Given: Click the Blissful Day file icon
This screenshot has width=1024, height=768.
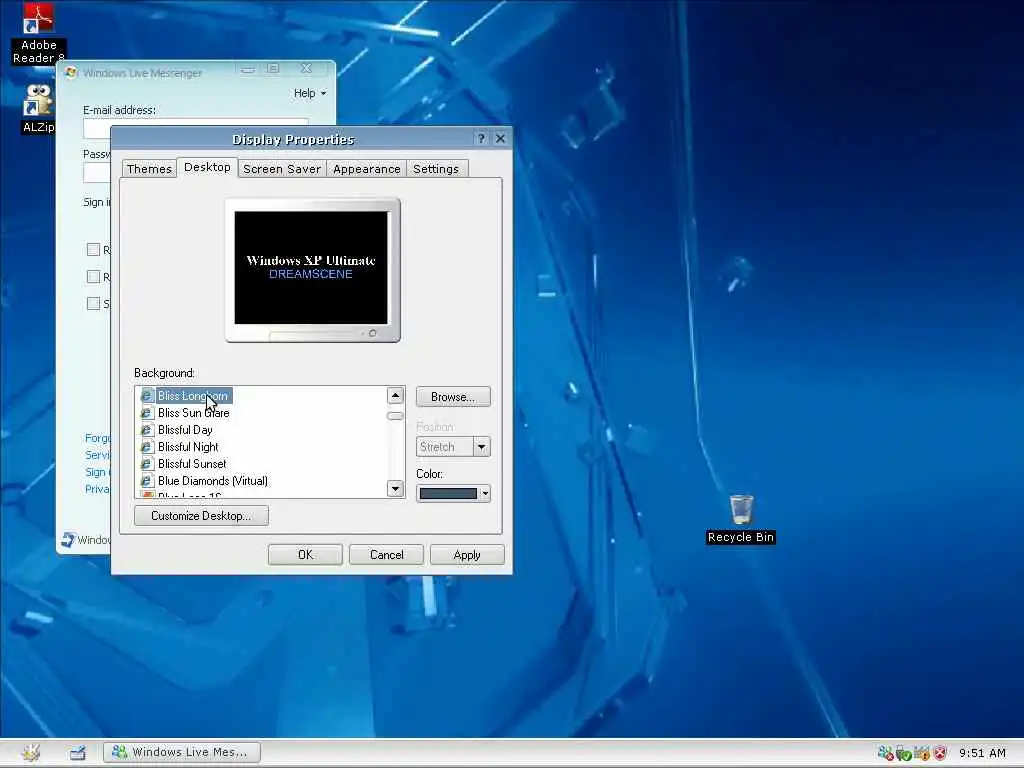Looking at the screenshot, I should tap(147, 430).
